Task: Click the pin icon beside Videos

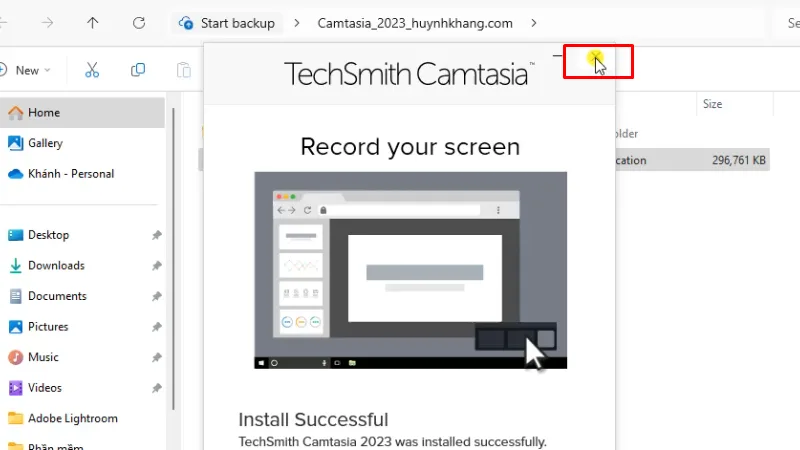Action: pyautogui.click(x=156, y=388)
